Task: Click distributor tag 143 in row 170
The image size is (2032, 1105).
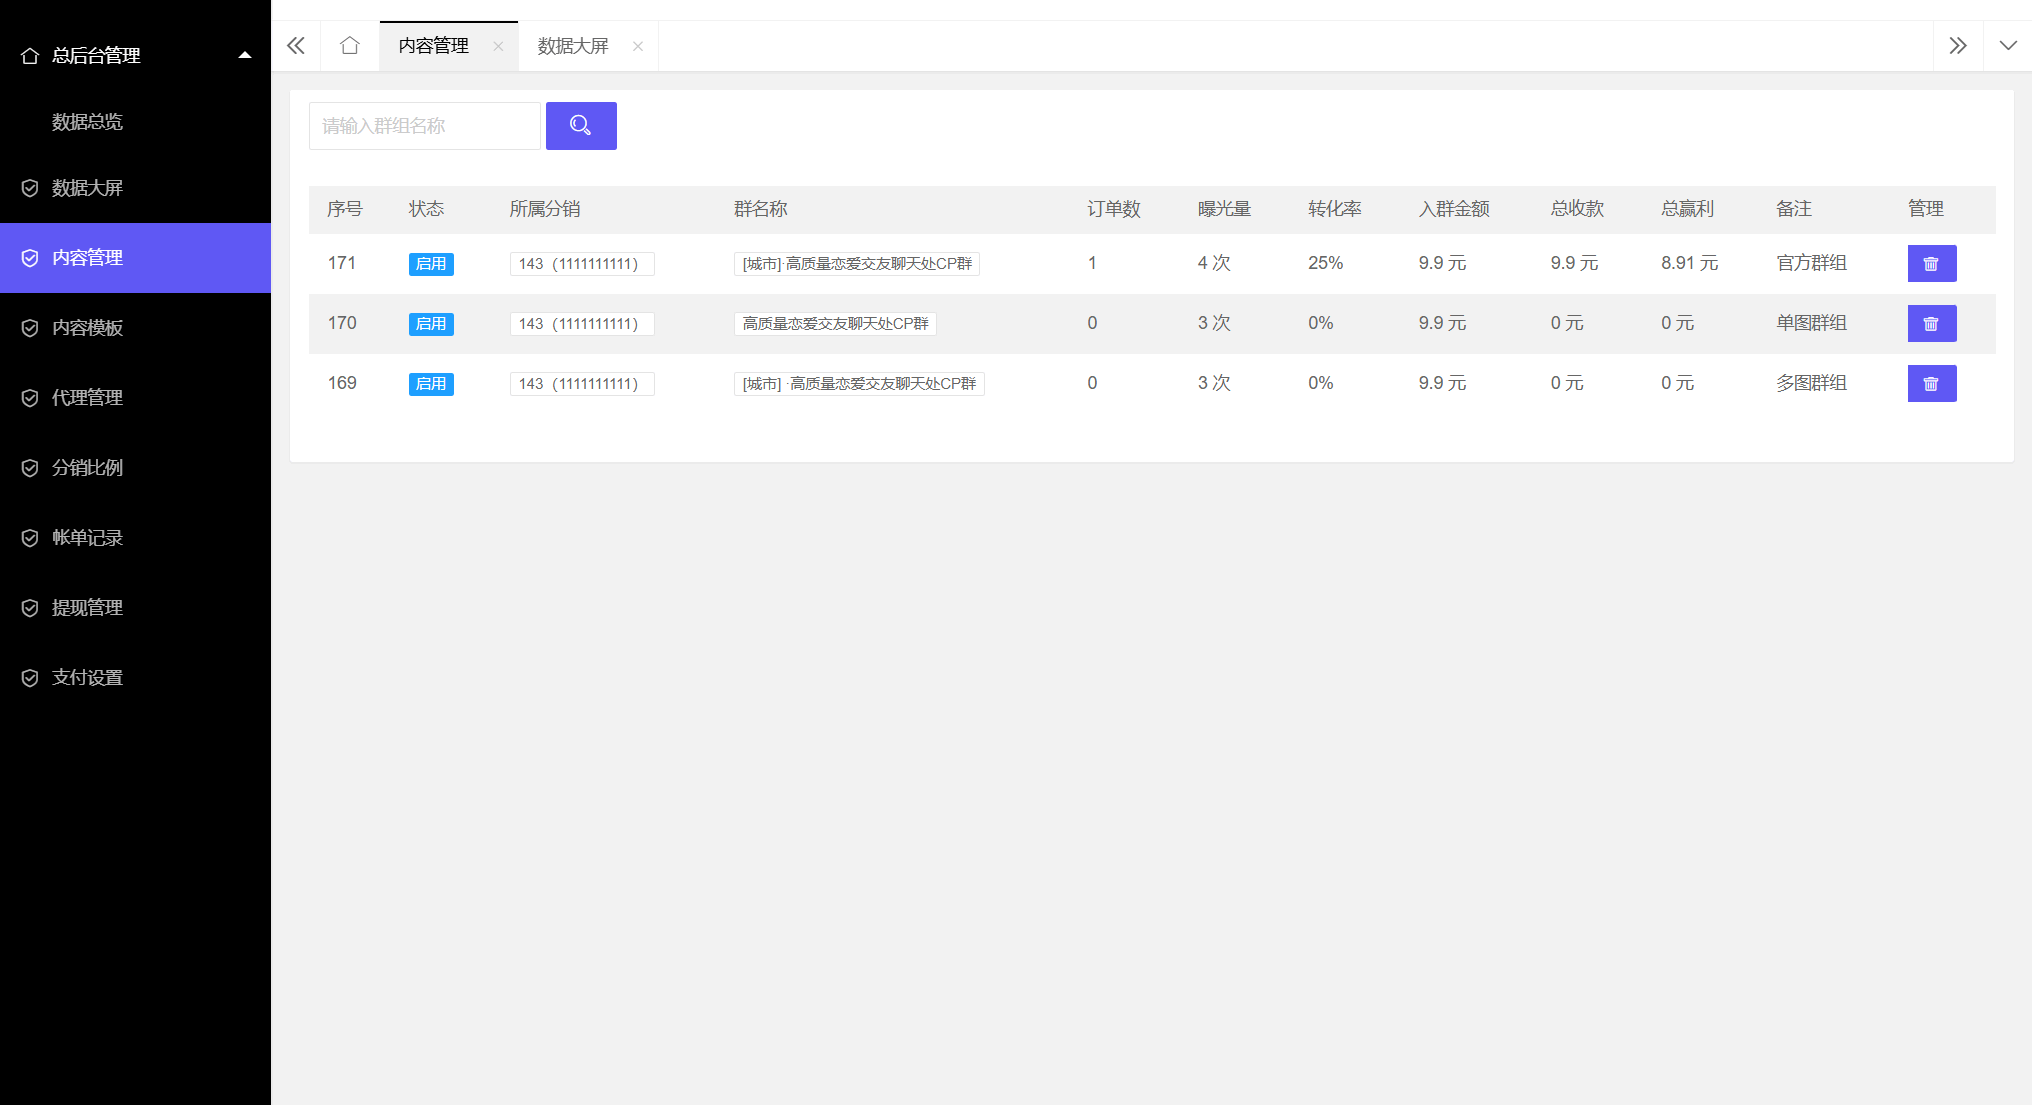Action: point(581,324)
